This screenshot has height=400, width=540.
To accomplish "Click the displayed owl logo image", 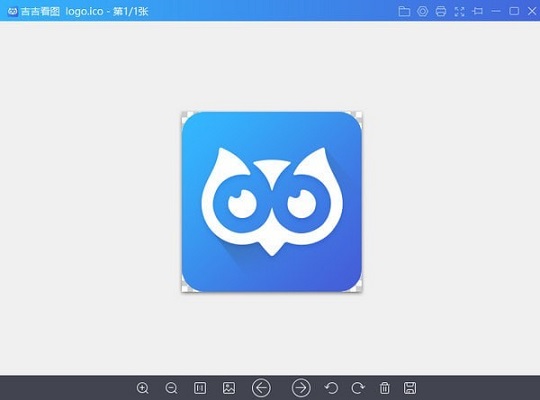I will 272,202.
